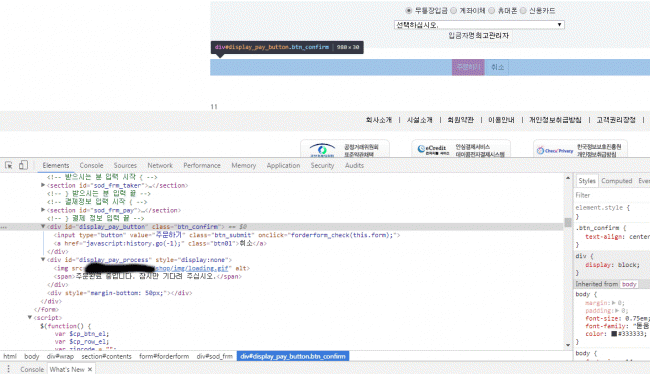The width and height of the screenshot is (650, 374).
Task: Click the text-align property in .btn_confirm rule
Action: (x=604, y=236)
